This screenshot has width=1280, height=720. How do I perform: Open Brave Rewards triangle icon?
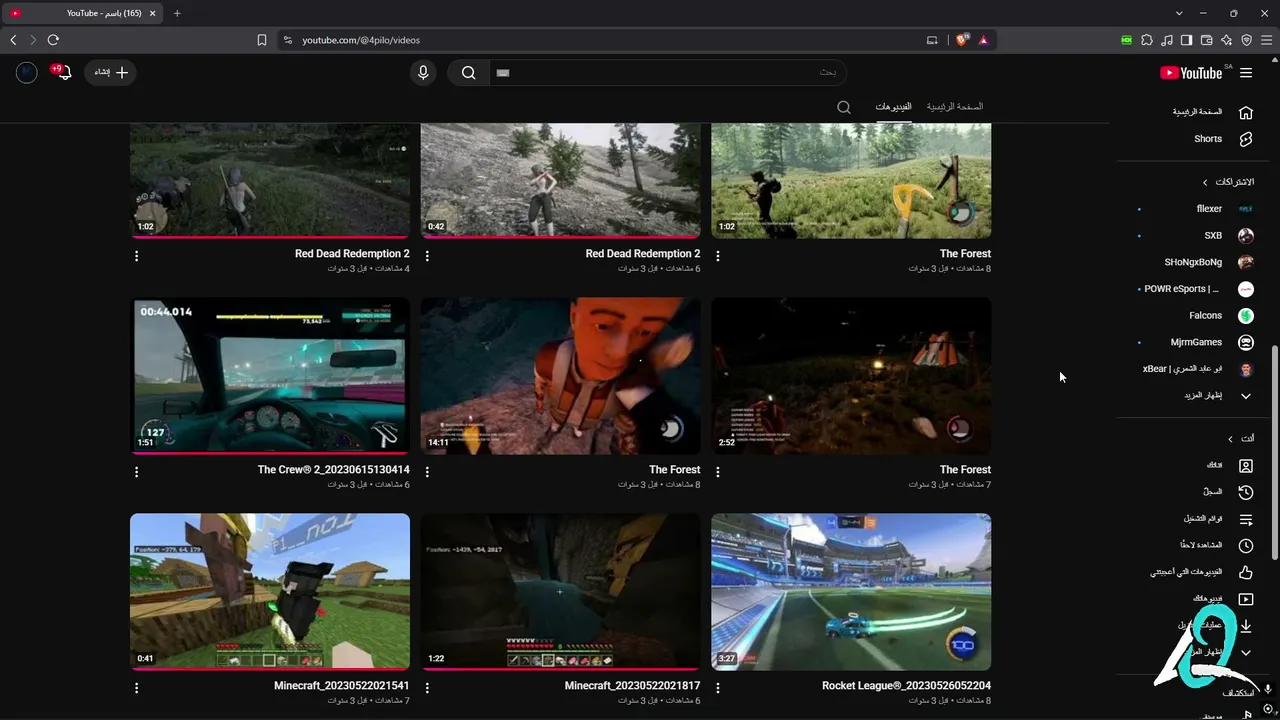984,40
